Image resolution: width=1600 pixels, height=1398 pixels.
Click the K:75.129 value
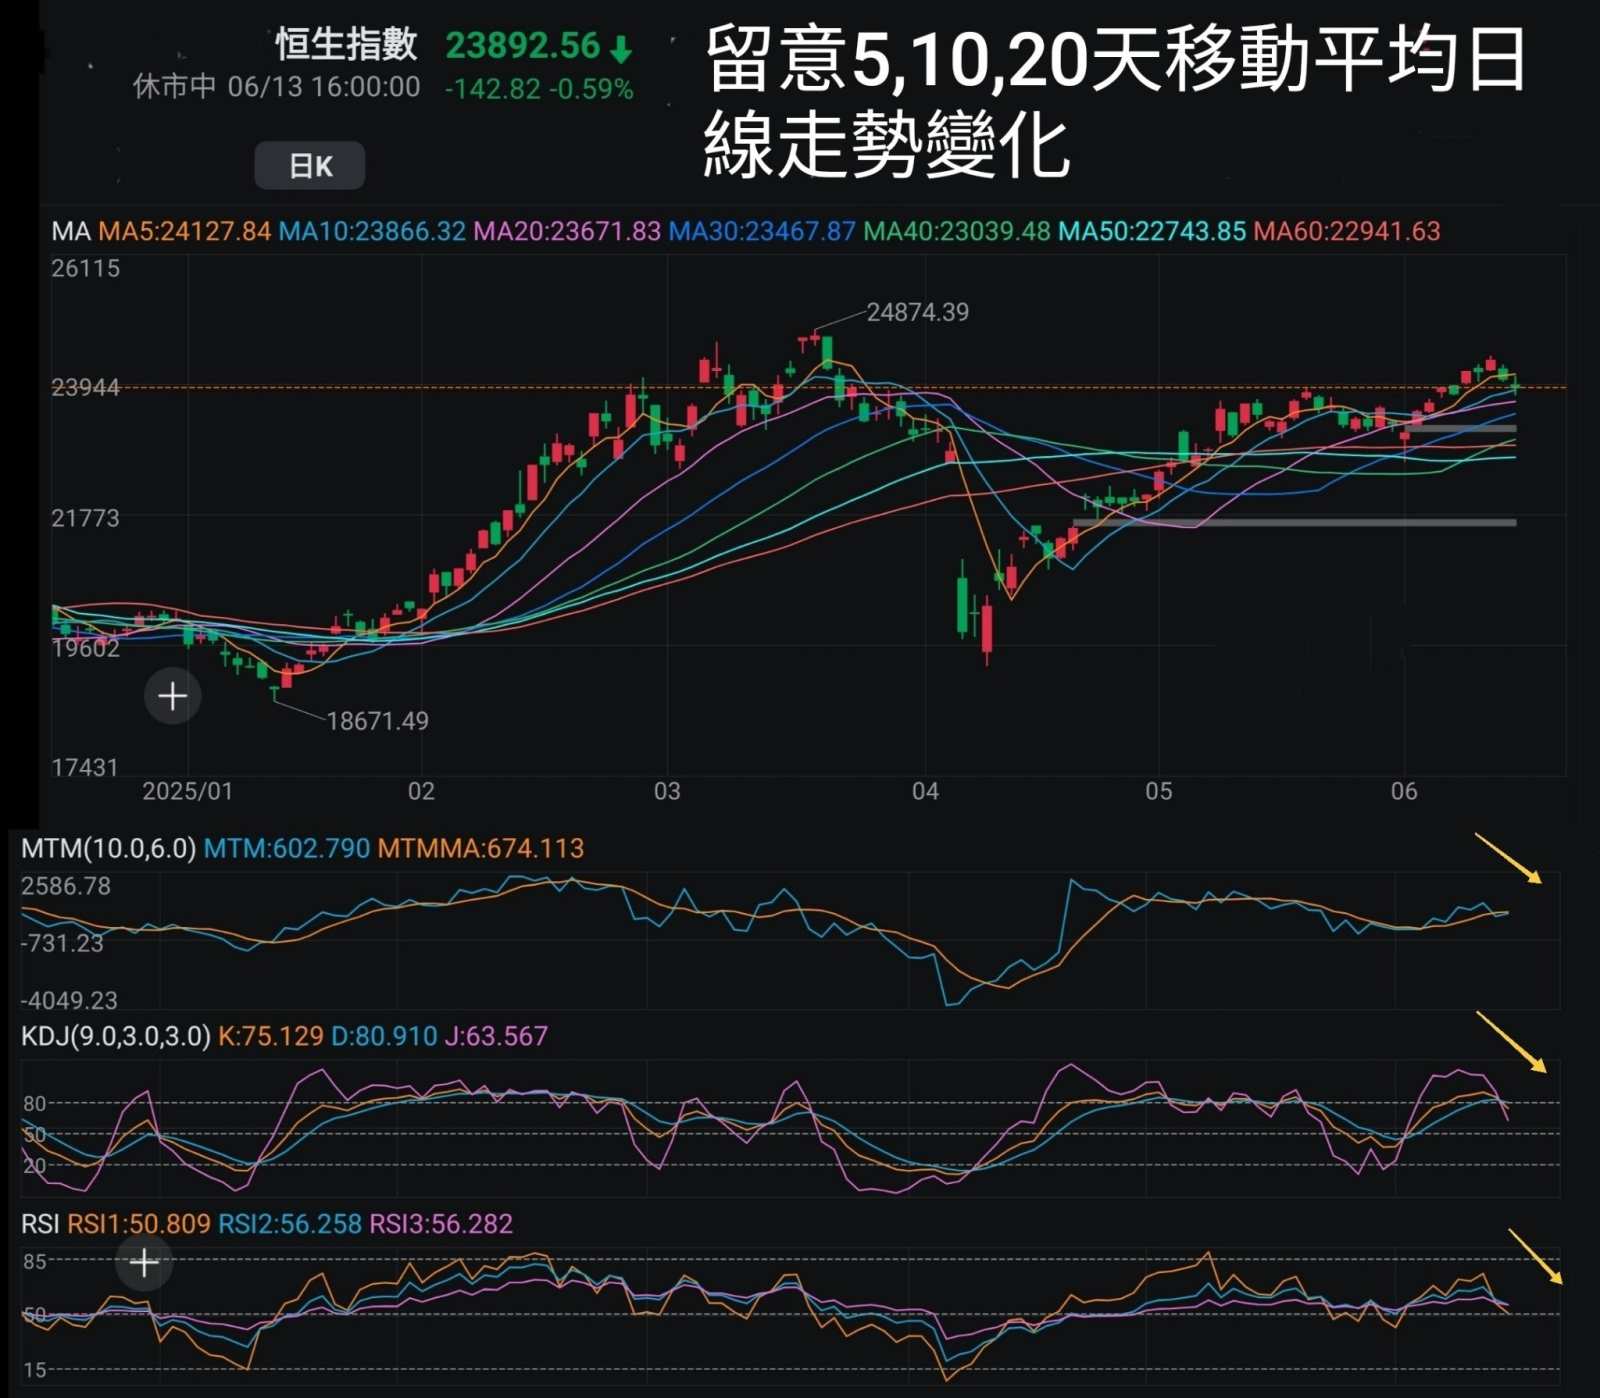(x=271, y=1036)
